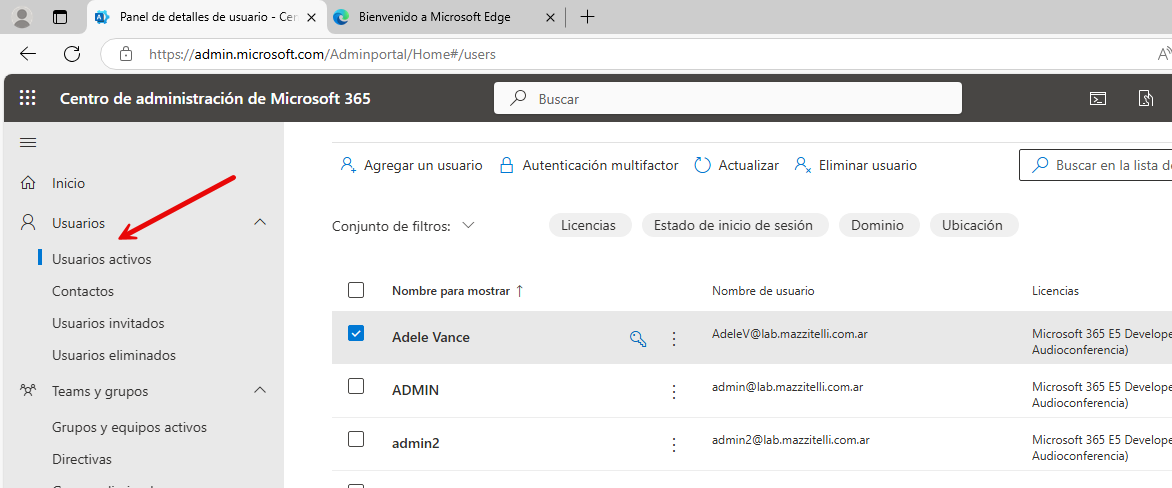
Task: Close the Bienvenido a Microsoft Edge tab
Action: pyautogui.click(x=550, y=16)
